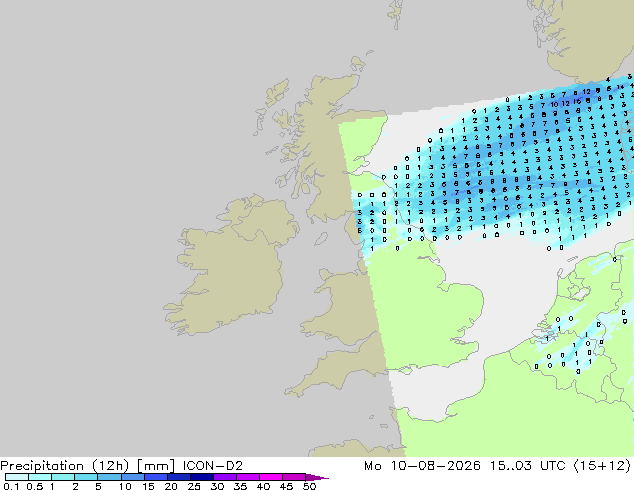Screen dimensions: 634x490
Task: Click the '(12h)' interval text
Action: [x=110, y=466]
